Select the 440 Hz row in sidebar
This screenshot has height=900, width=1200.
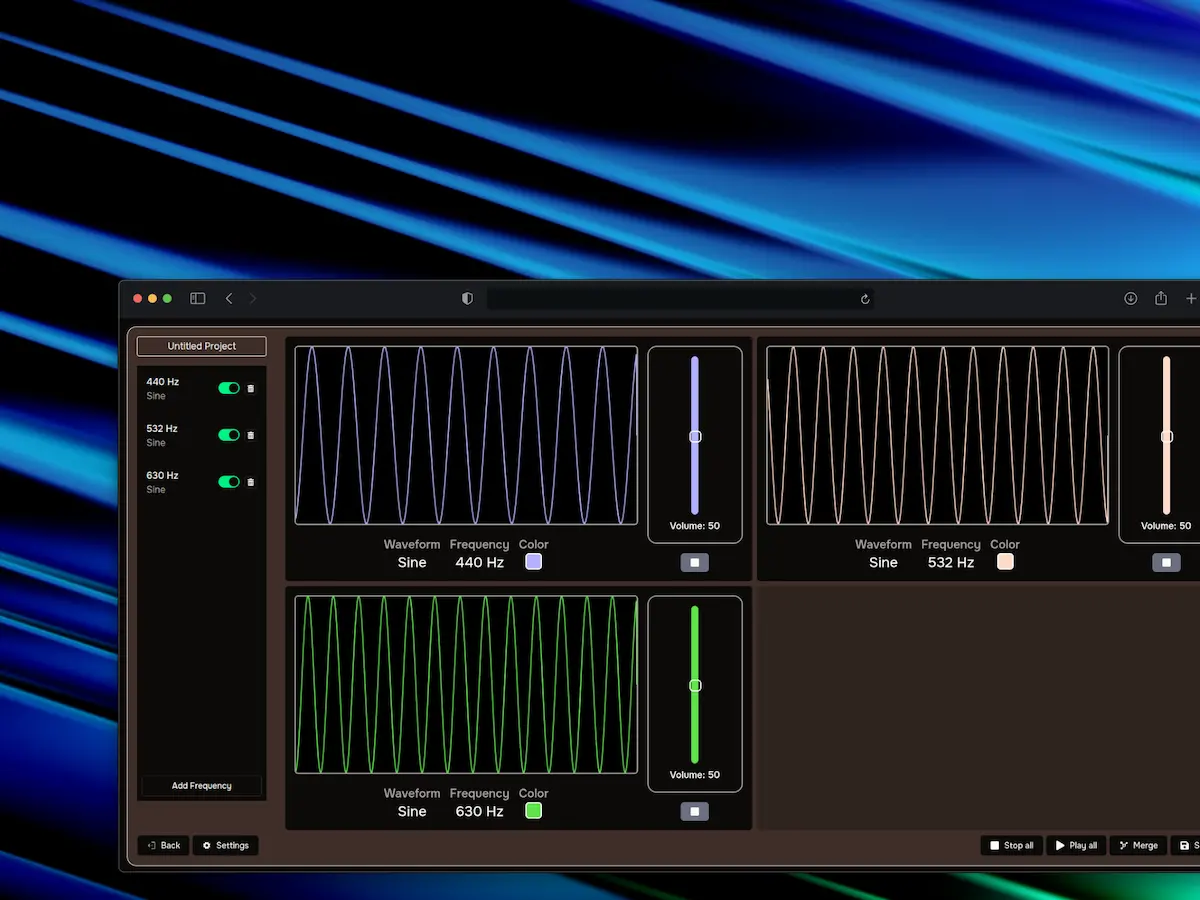[x=202, y=388]
